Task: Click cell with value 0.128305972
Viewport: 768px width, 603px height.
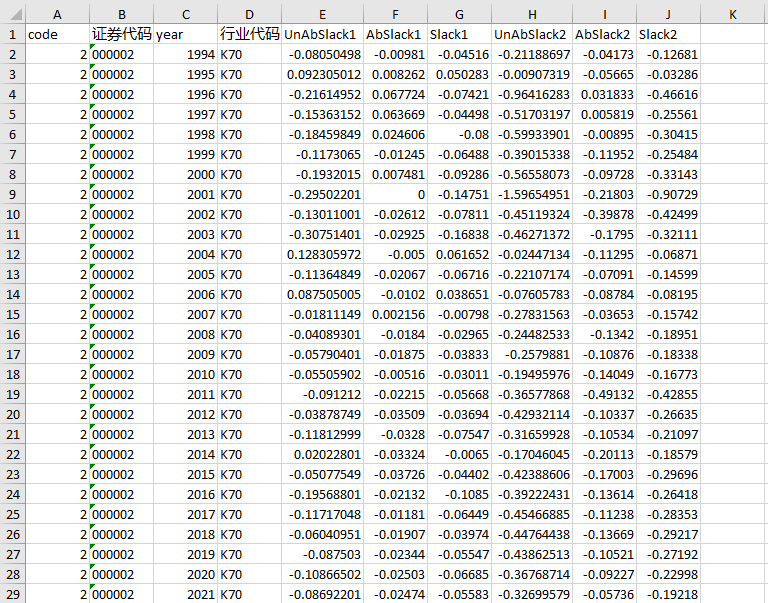Action: click(322, 255)
